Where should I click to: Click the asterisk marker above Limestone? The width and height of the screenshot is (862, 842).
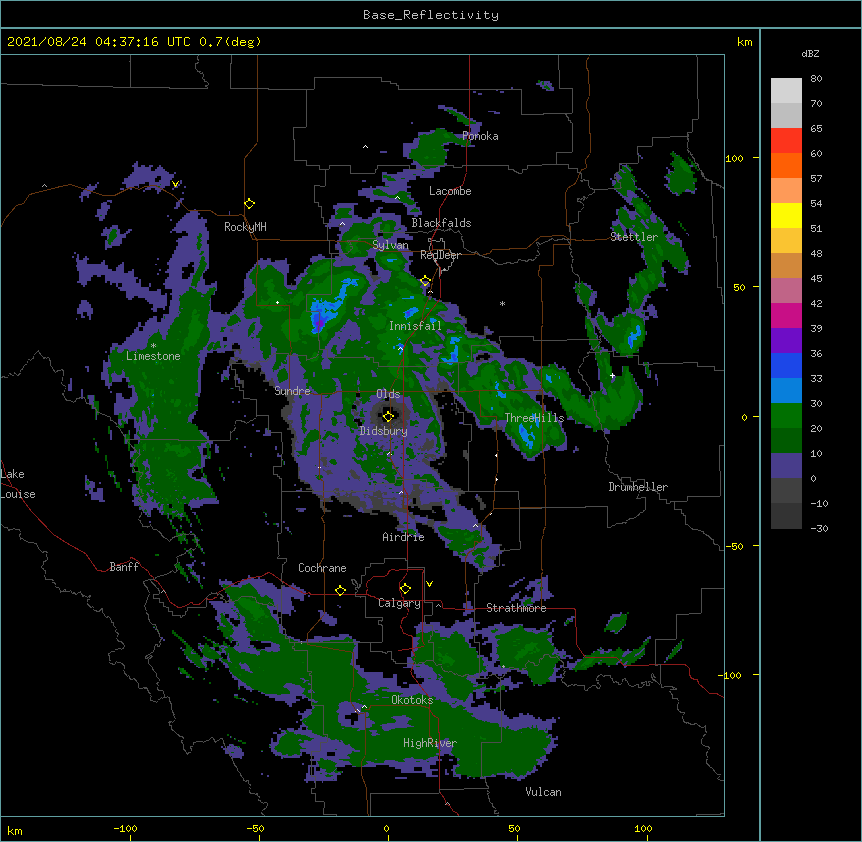[153, 346]
